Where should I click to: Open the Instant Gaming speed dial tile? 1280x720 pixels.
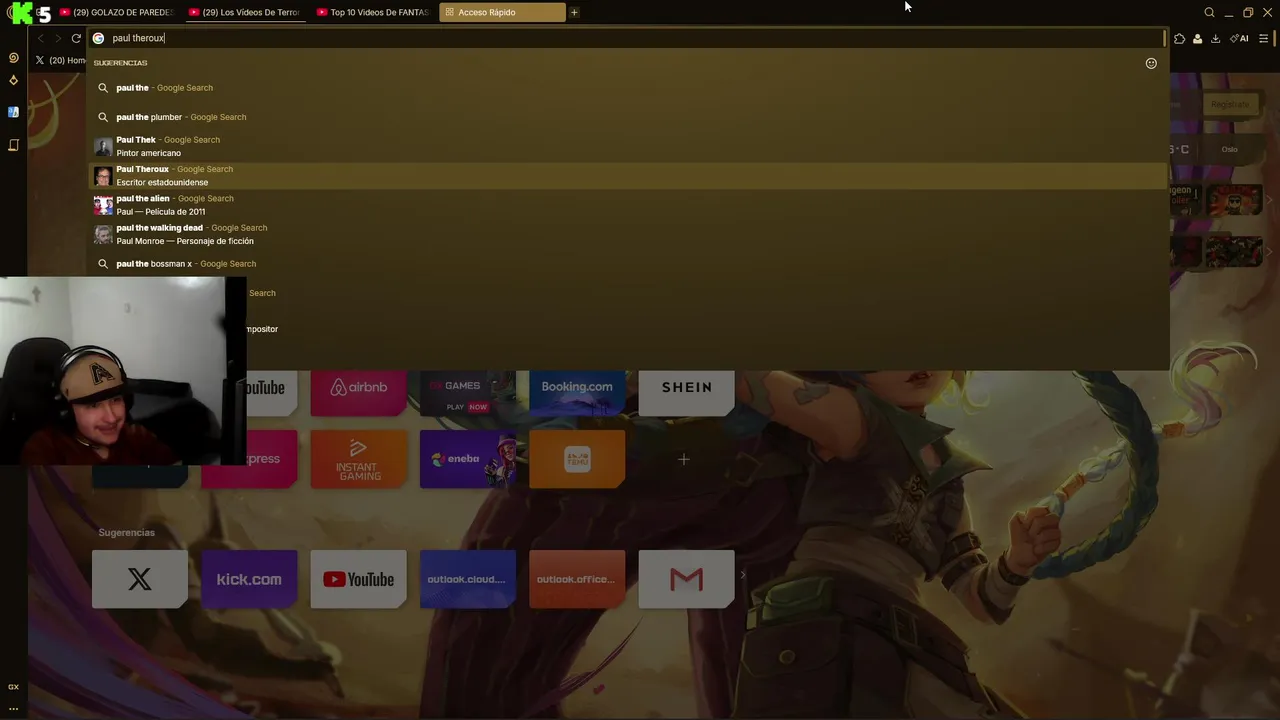[358, 459]
